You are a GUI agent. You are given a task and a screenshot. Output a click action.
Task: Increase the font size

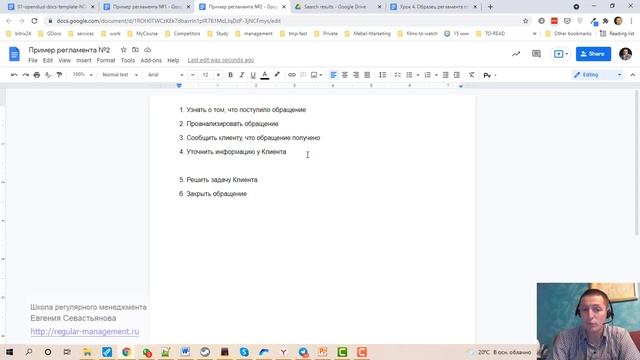[x=218, y=75]
